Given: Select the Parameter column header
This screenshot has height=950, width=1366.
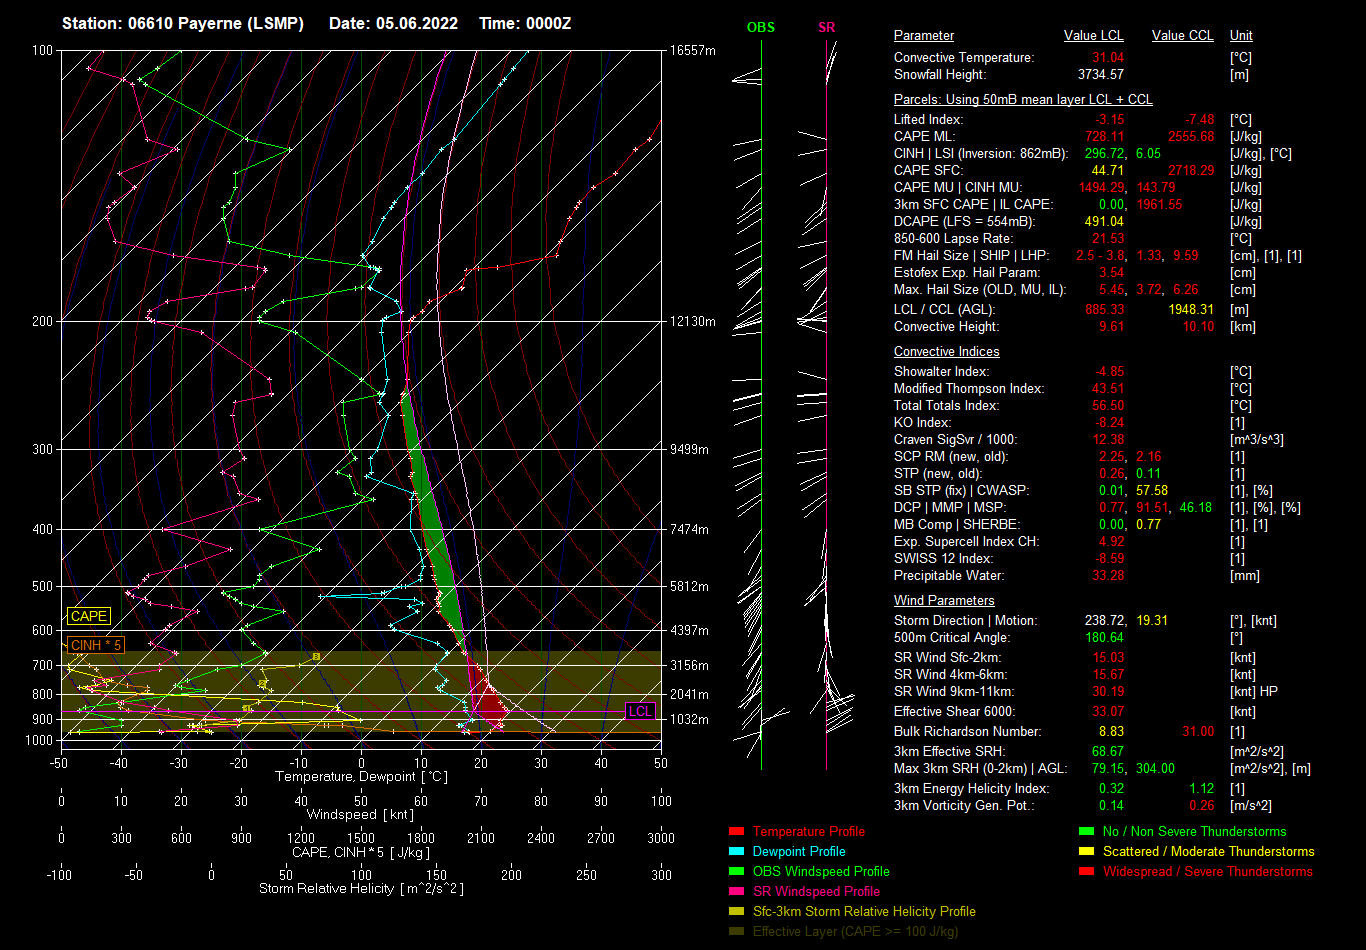Looking at the screenshot, I should click(923, 36).
